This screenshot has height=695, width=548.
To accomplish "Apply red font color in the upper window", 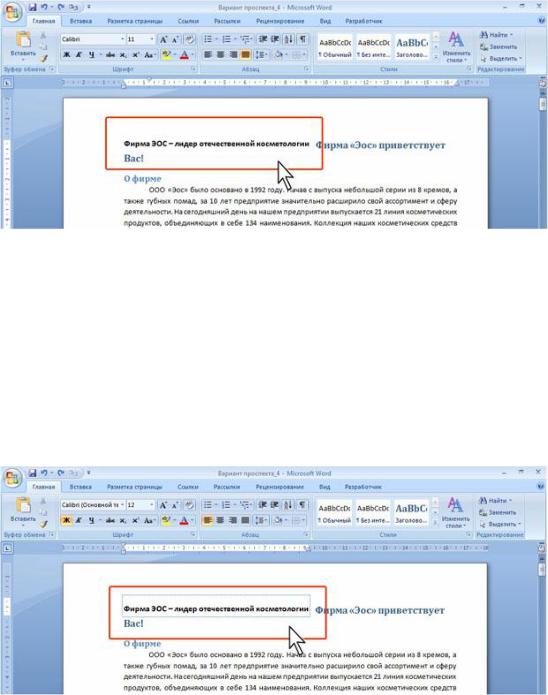I will point(184,55).
